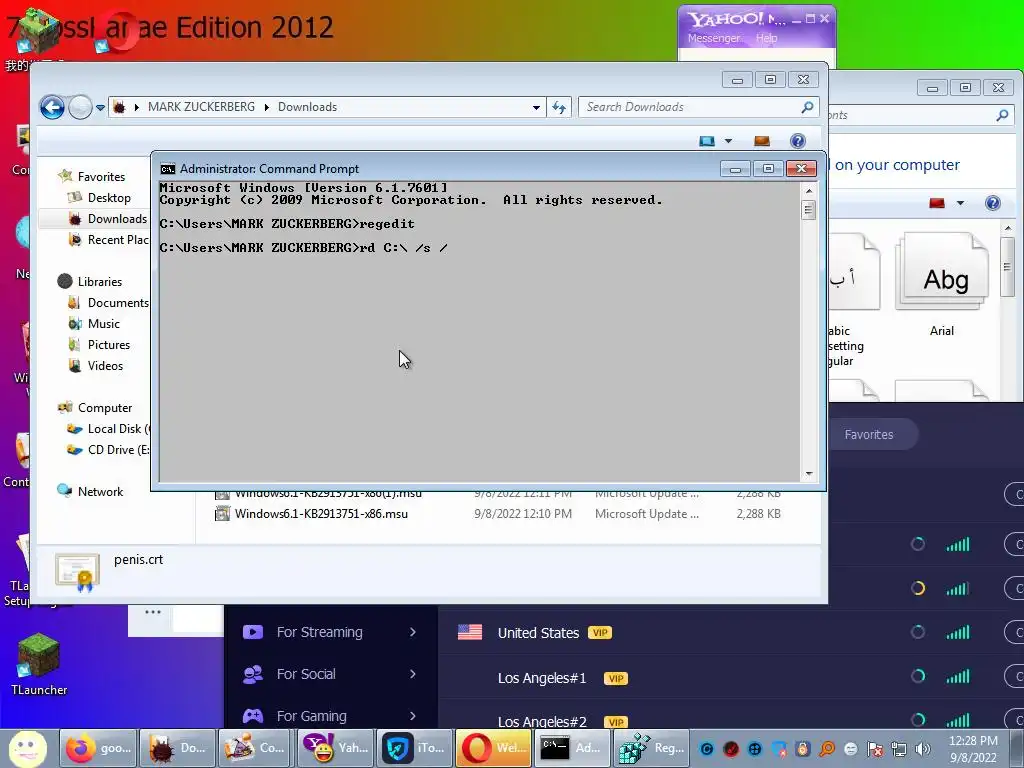Viewport: 1024px width, 768px height.
Task: Click red view icon in Fonts window
Action: tap(937, 203)
